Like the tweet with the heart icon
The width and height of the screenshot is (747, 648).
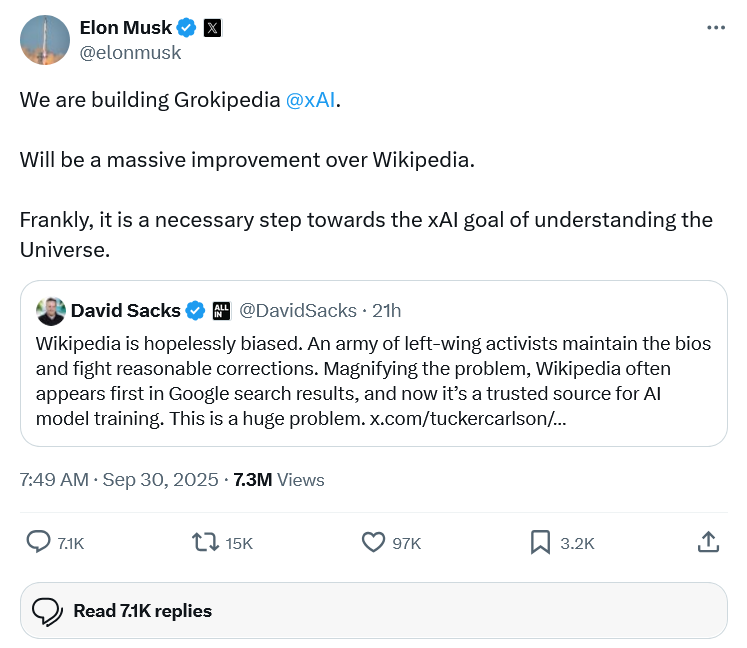coord(373,542)
